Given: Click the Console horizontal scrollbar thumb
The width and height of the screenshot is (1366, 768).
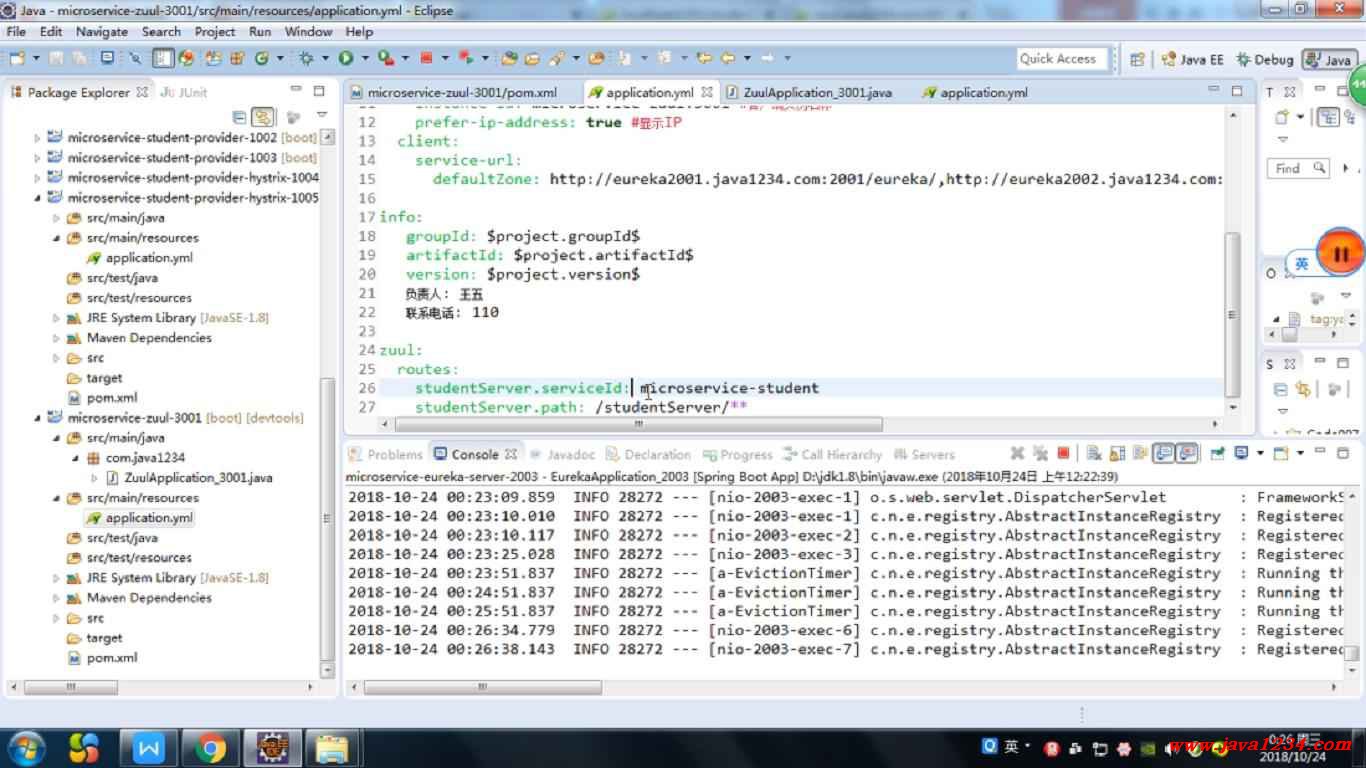Looking at the screenshot, I should pyautogui.click(x=483, y=688).
